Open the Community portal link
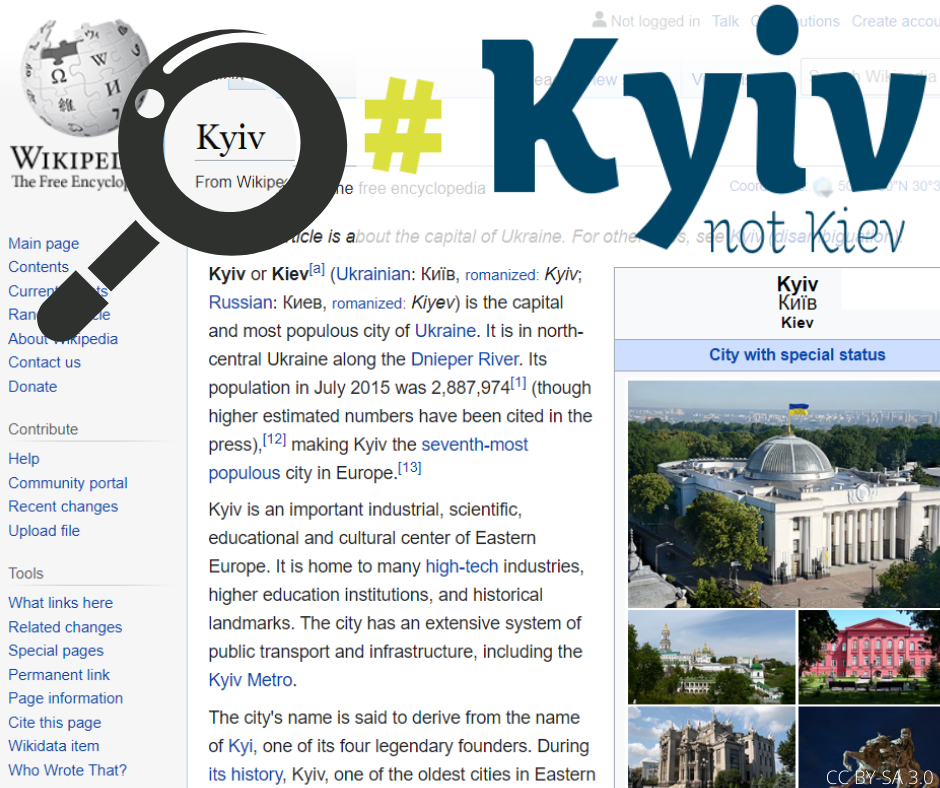Screen dimensions: 940x788 pos(68,483)
